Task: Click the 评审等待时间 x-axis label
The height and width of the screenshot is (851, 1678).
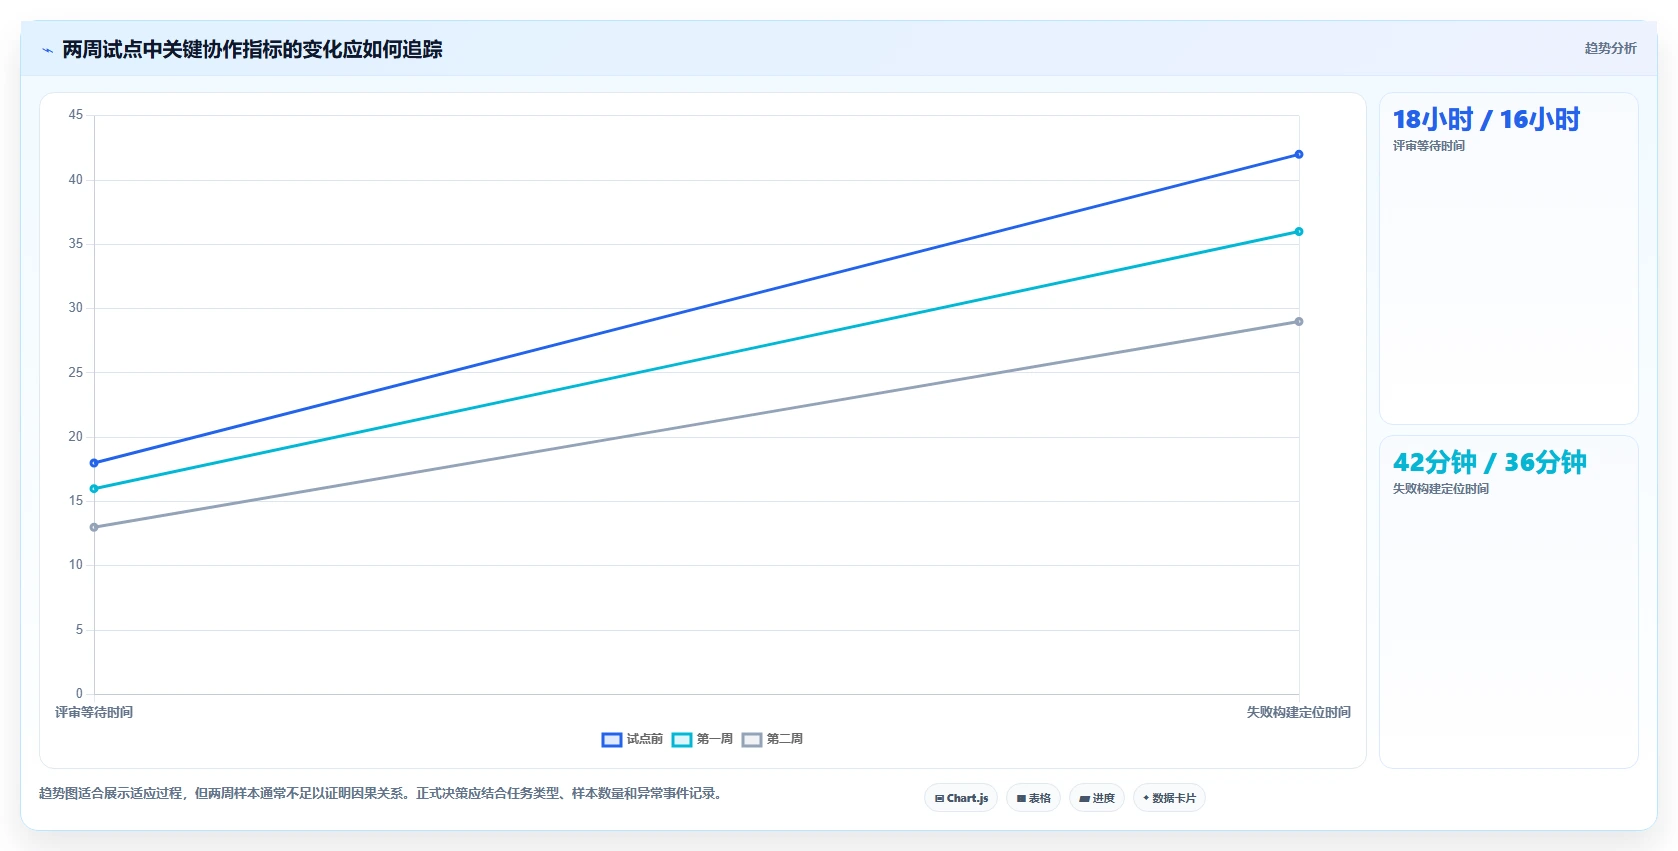Action: click(x=94, y=712)
